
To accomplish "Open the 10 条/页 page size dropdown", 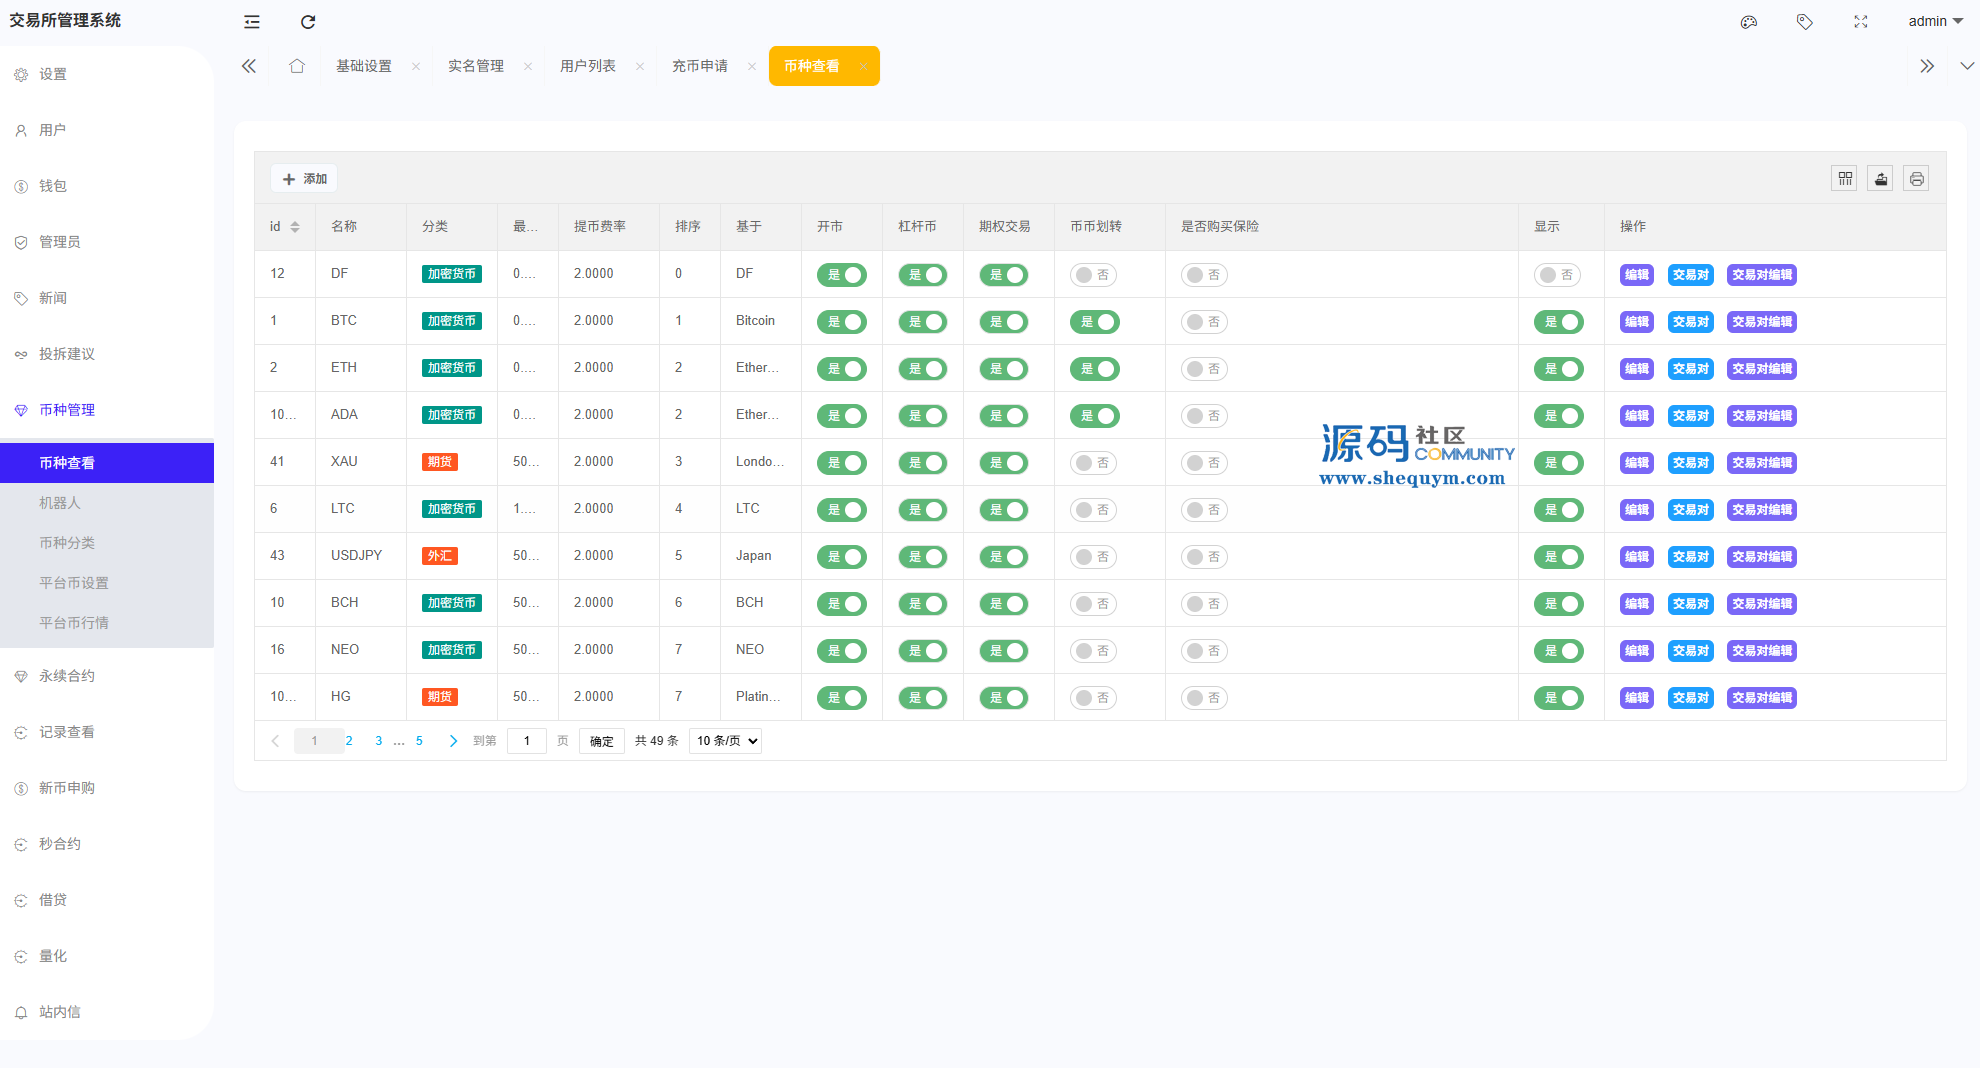I will tap(726, 741).
